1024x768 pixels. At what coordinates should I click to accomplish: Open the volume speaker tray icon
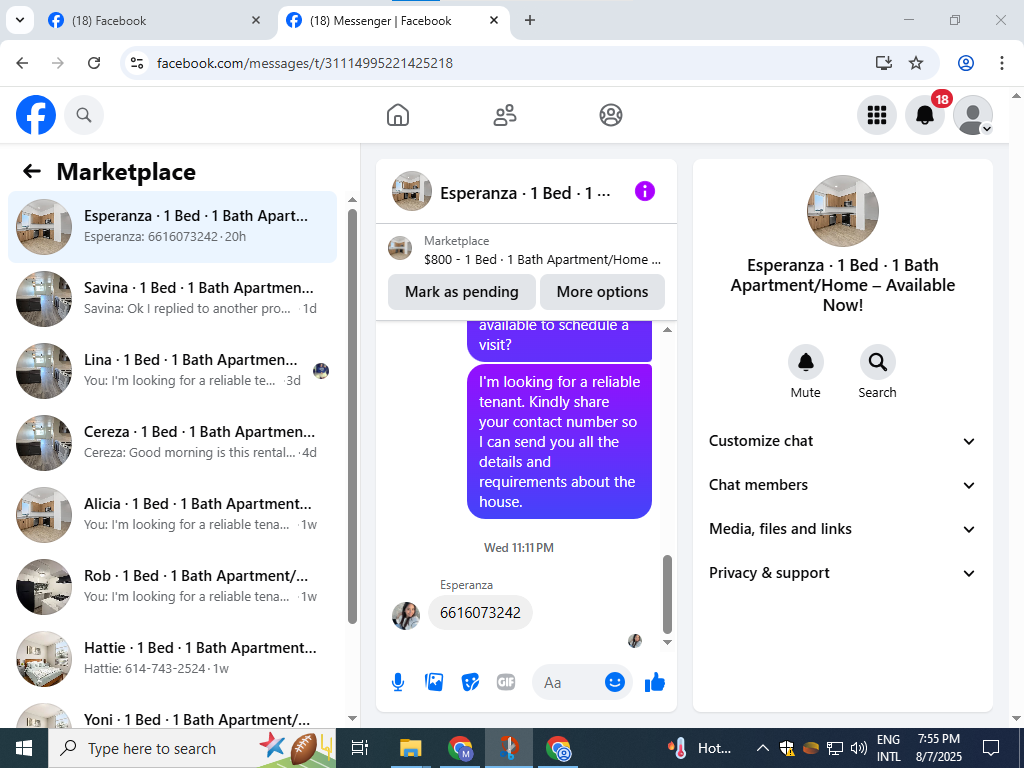[859, 748]
